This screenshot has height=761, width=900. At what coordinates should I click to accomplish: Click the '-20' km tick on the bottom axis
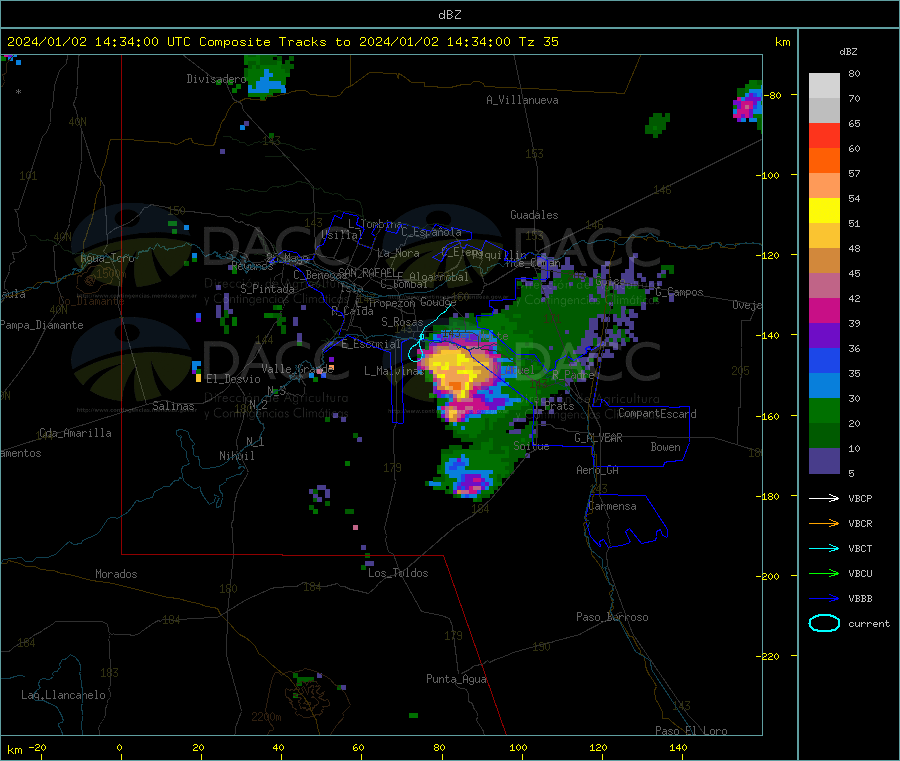click(x=37, y=748)
